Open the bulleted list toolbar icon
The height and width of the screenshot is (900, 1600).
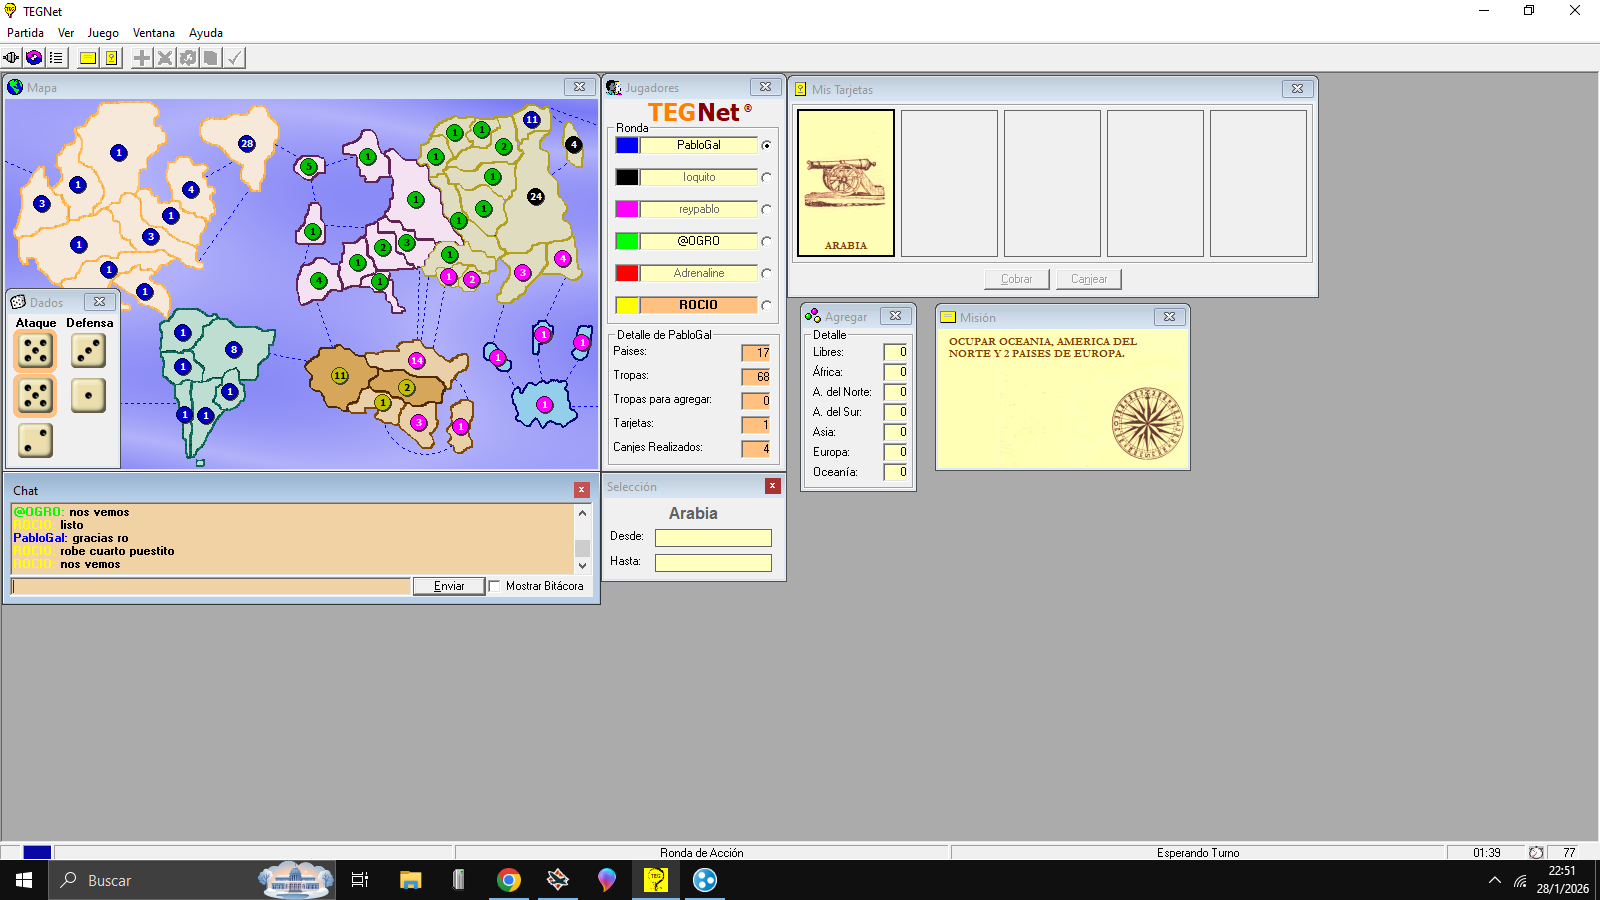click(x=56, y=58)
